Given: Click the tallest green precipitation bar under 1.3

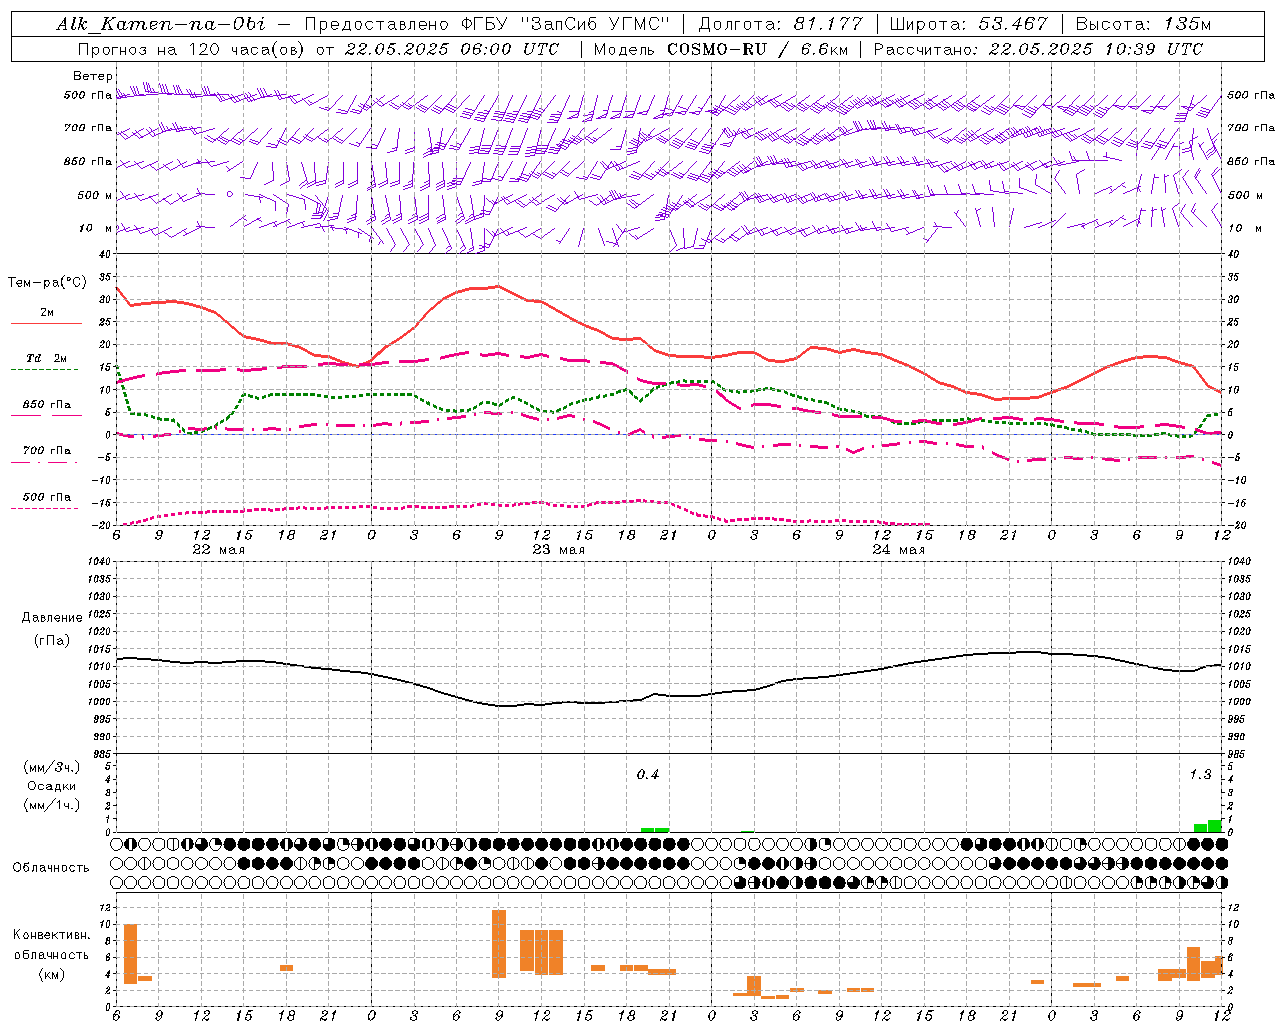Looking at the screenshot, I should click(1215, 826).
